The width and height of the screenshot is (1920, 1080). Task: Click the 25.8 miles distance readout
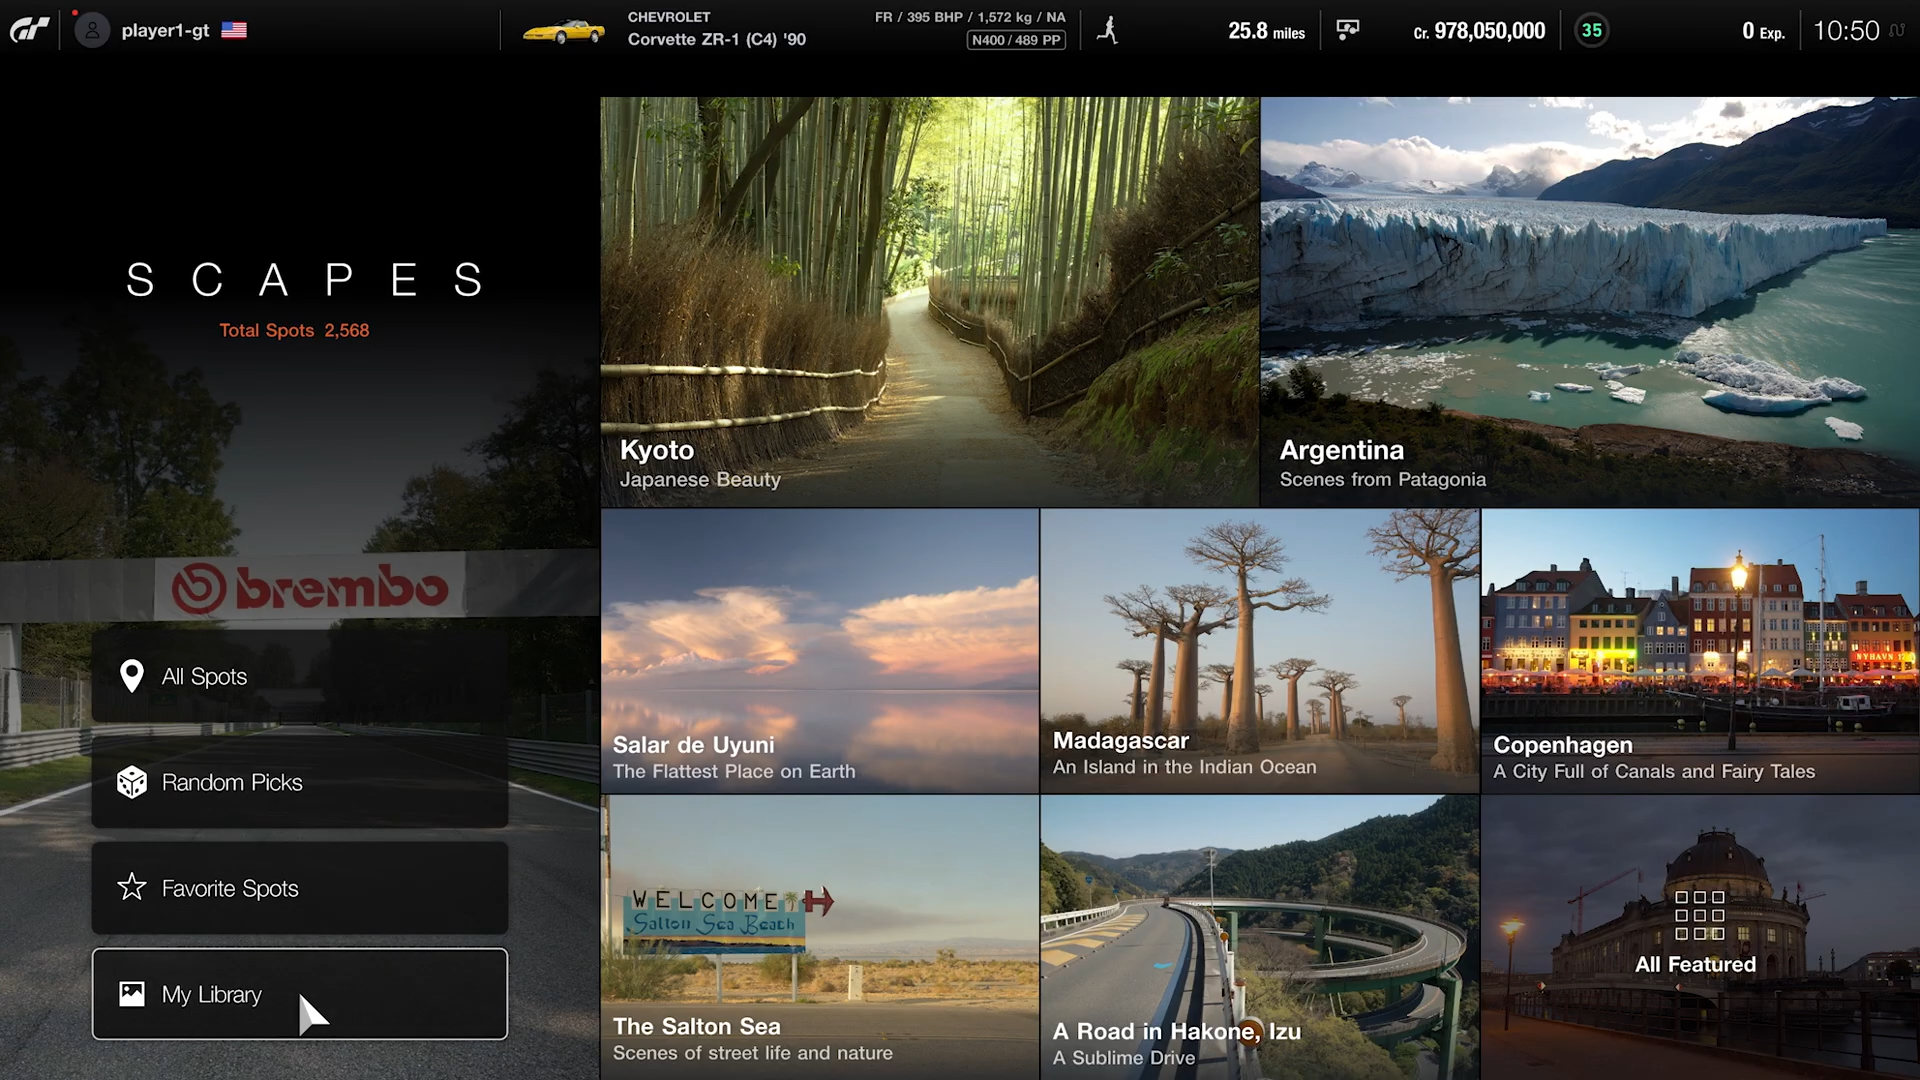[1266, 31]
